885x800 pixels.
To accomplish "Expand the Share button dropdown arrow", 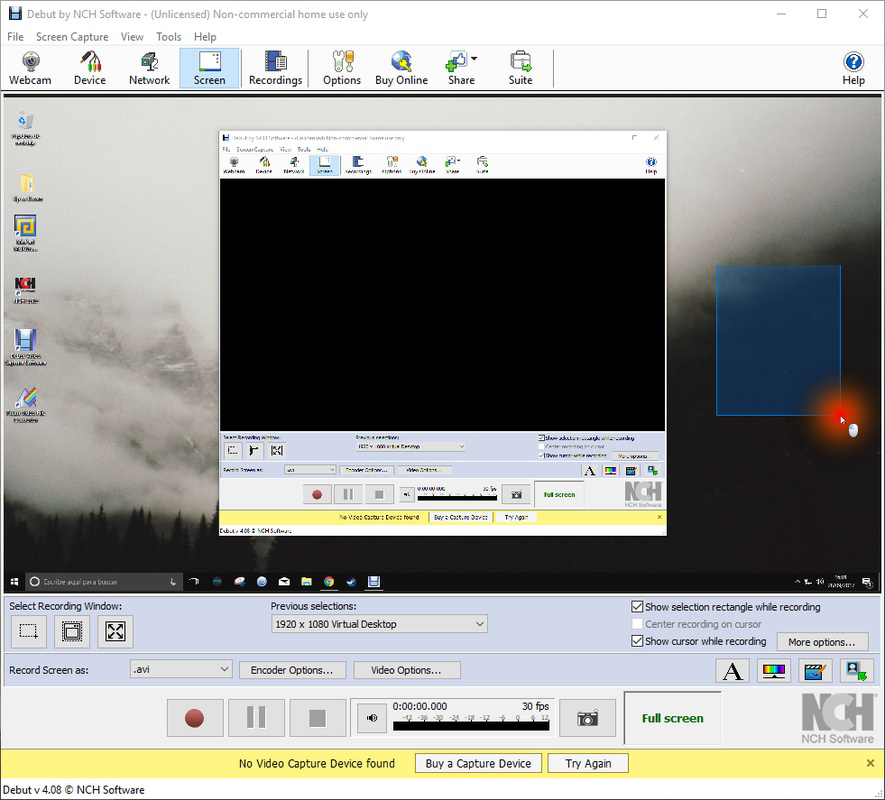I will tap(474, 58).
